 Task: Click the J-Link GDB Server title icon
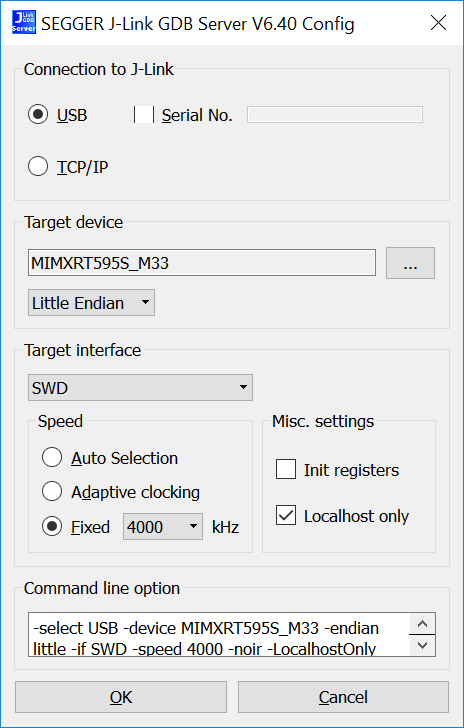click(24, 23)
